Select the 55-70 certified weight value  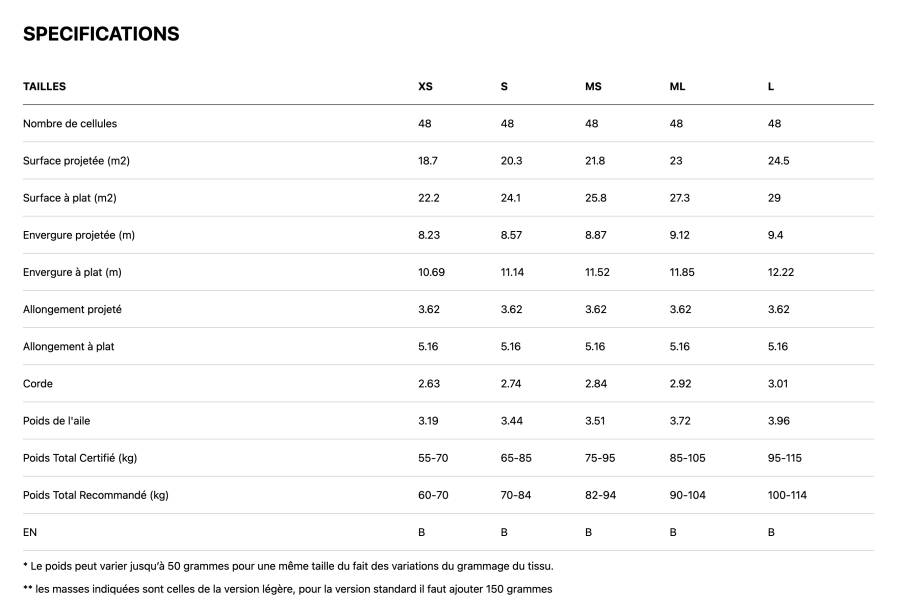[434, 458]
